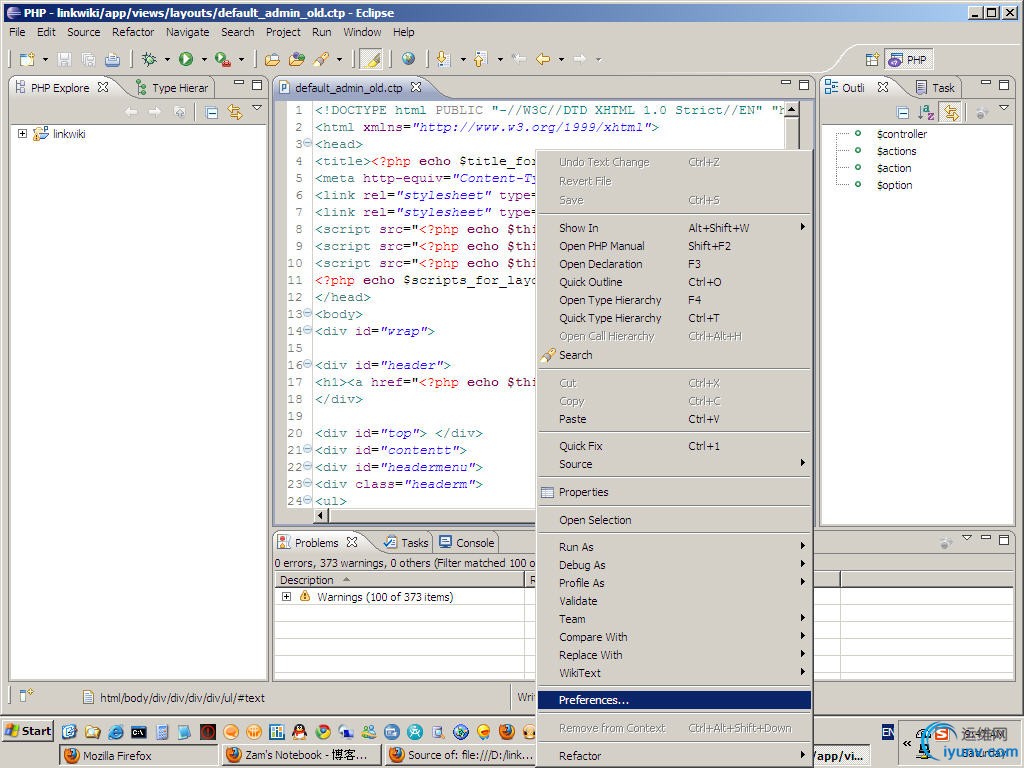The height and width of the screenshot is (768, 1024).
Task: Open dropdown arrow next to Back arrow
Action: (561, 59)
